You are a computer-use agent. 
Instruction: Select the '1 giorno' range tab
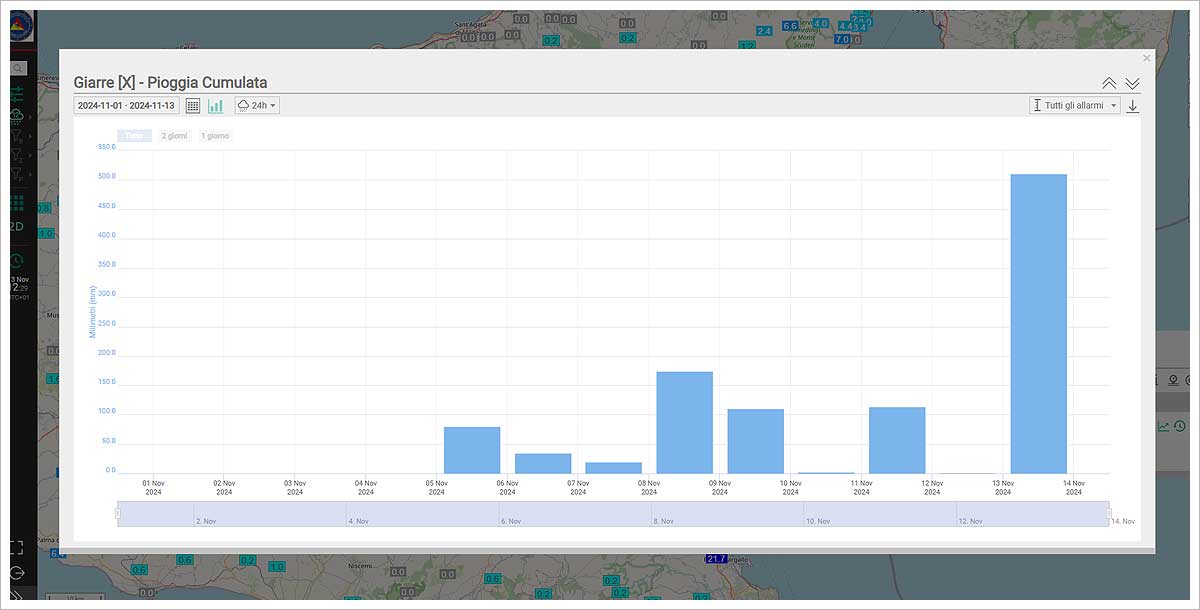pyautogui.click(x=215, y=136)
